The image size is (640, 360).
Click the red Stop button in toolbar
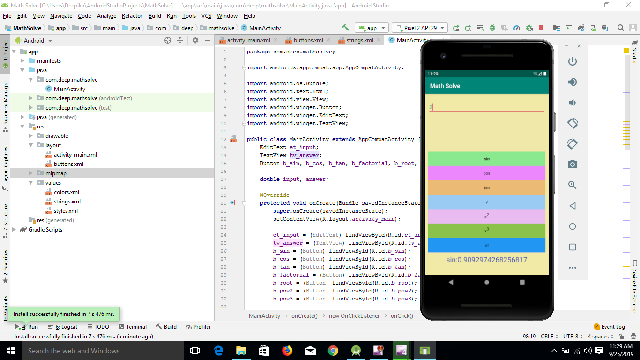click(x=541, y=28)
